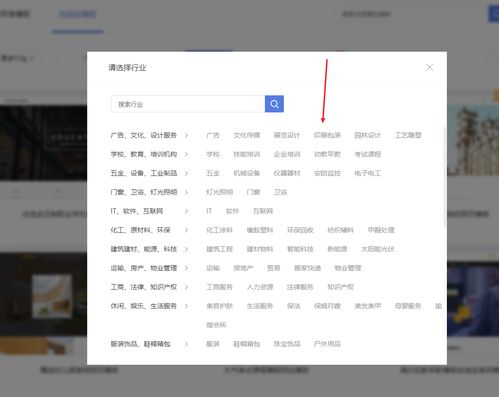Select the 房地产 link
Viewport: 499px width, 397px height.
243,268
